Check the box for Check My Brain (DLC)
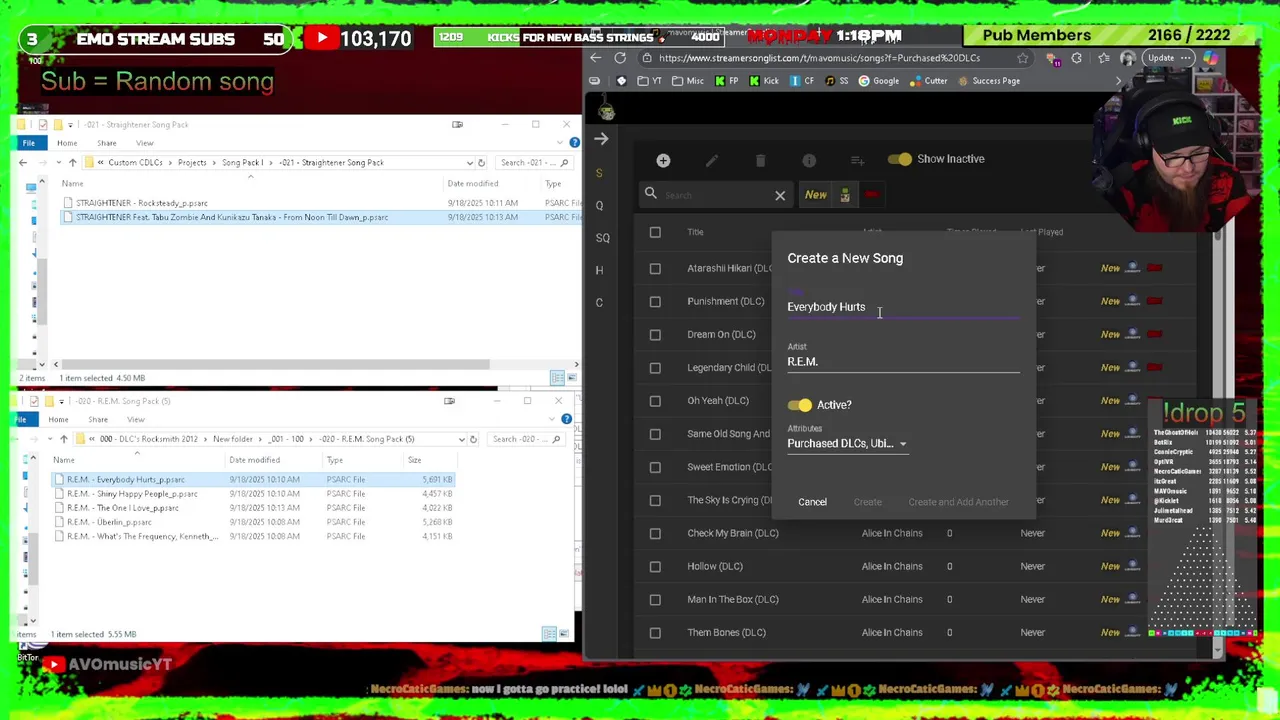 655,533
